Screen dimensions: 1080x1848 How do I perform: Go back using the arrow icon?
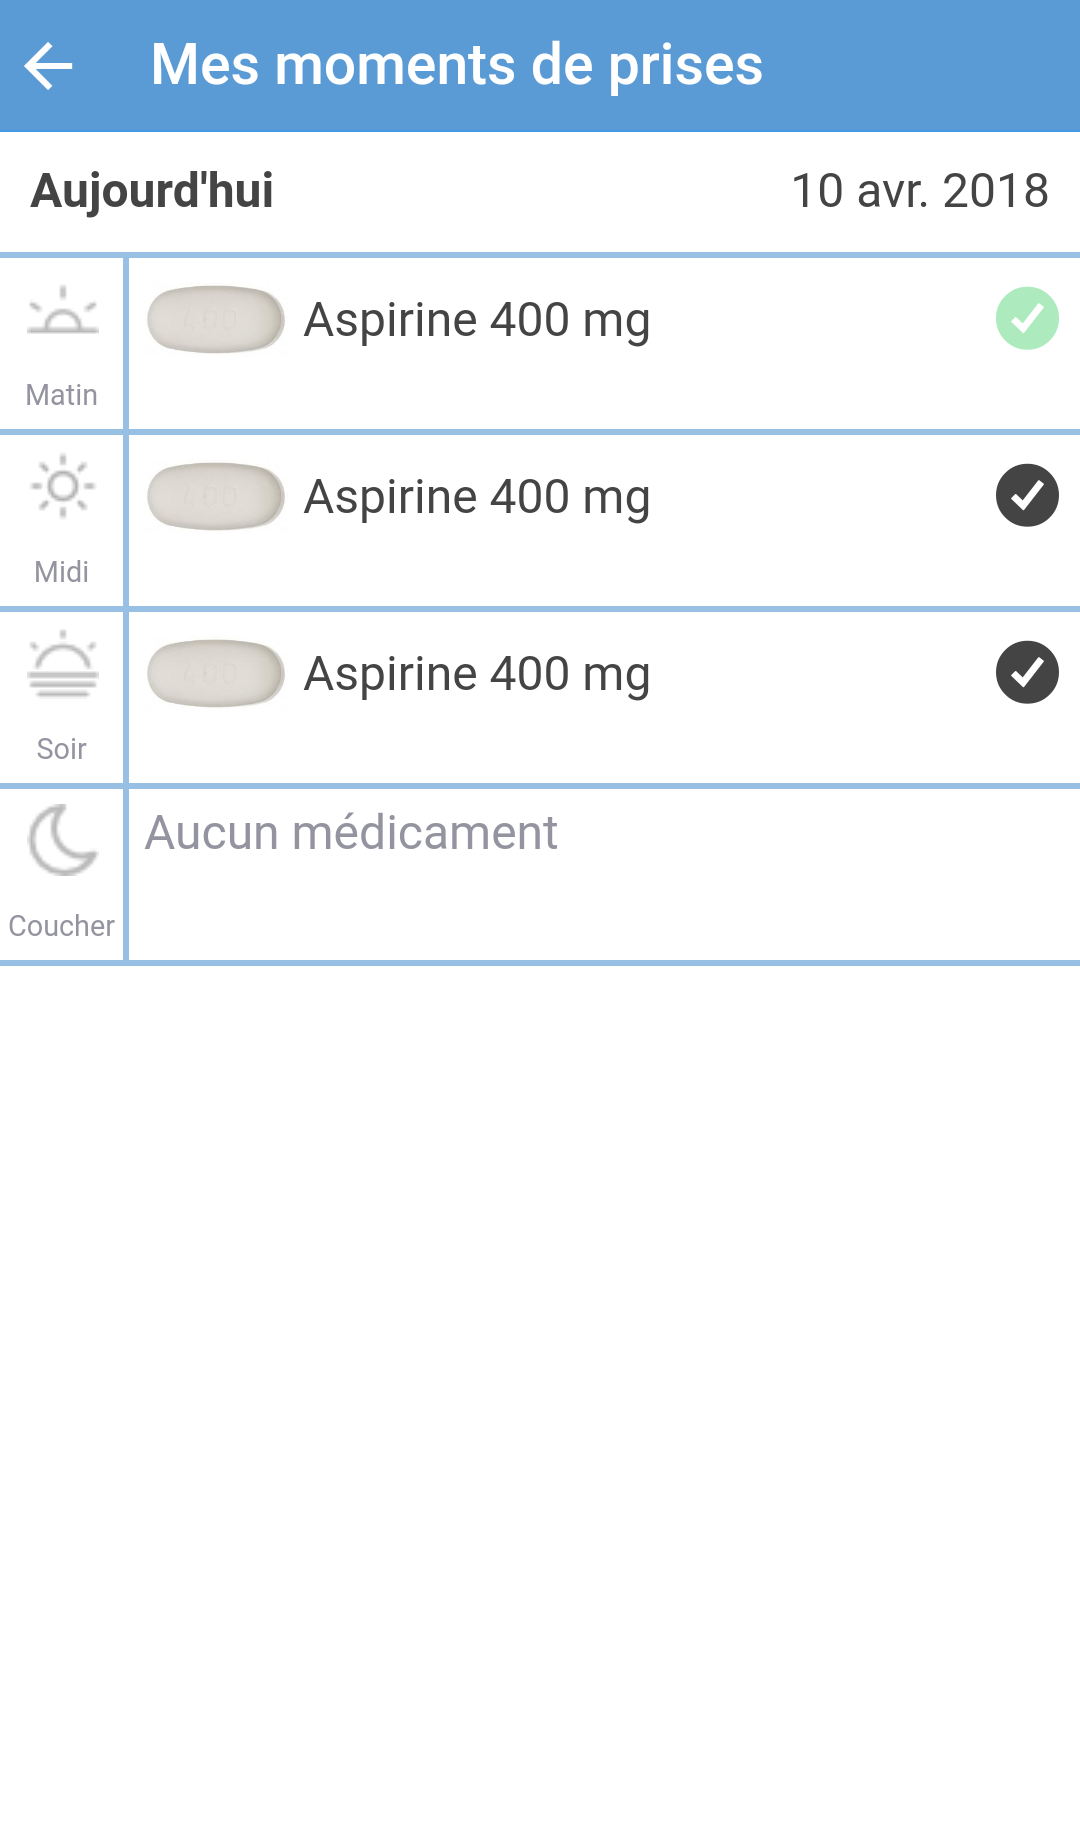tap(48, 67)
